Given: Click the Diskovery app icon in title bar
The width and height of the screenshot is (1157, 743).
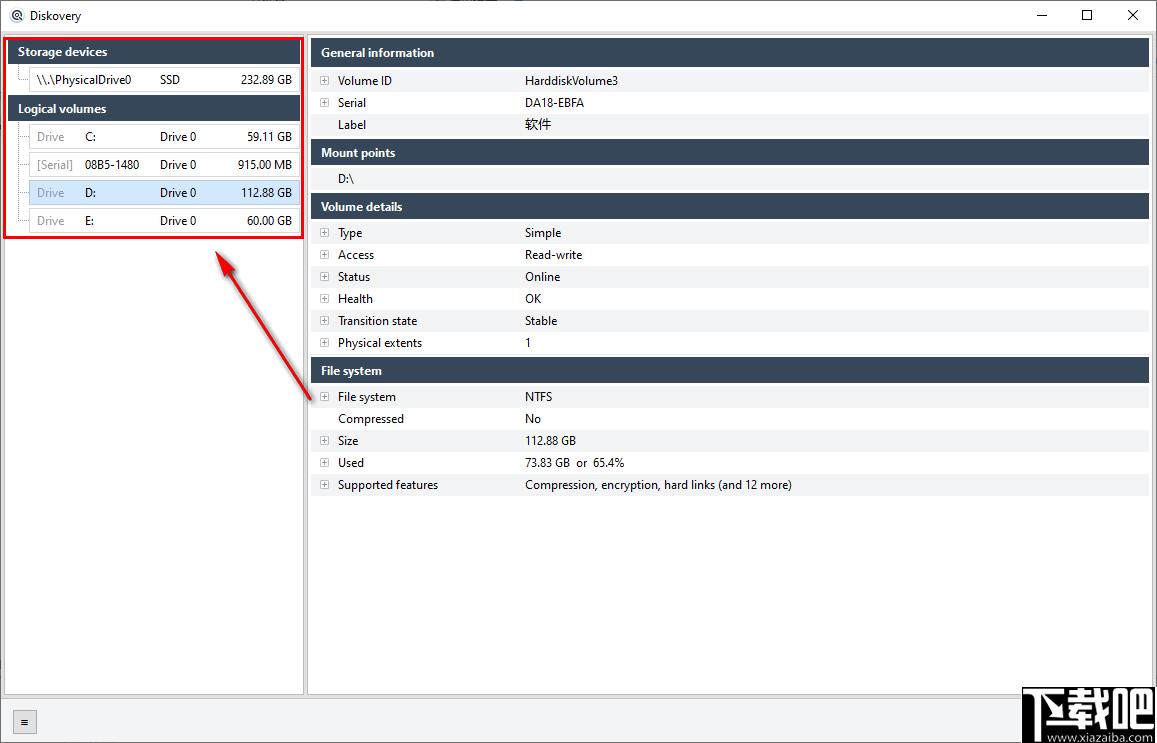Looking at the screenshot, I should click(x=17, y=15).
